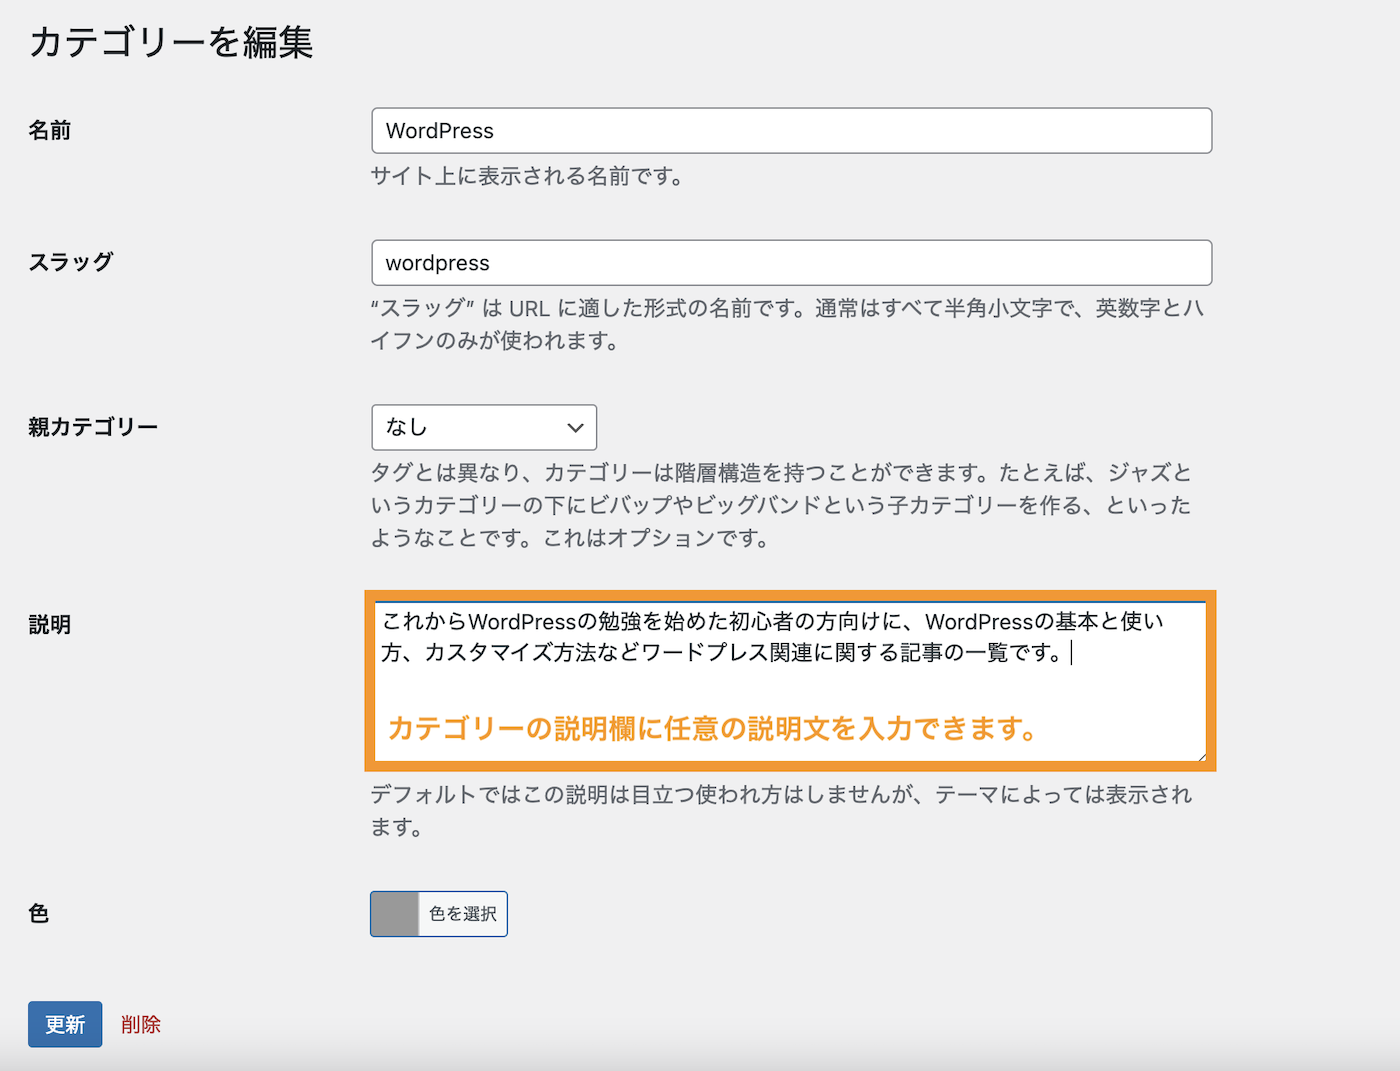The height and width of the screenshot is (1071, 1400).
Task: Click the gray color swatch beside 色を選択
Action: click(x=394, y=914)
